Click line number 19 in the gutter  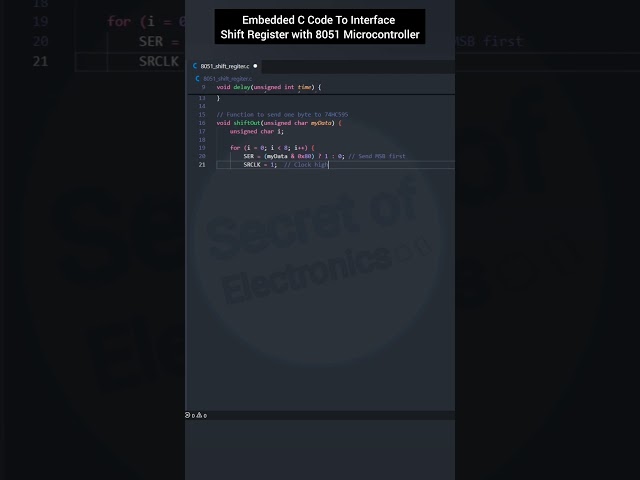tap(202, 148)
